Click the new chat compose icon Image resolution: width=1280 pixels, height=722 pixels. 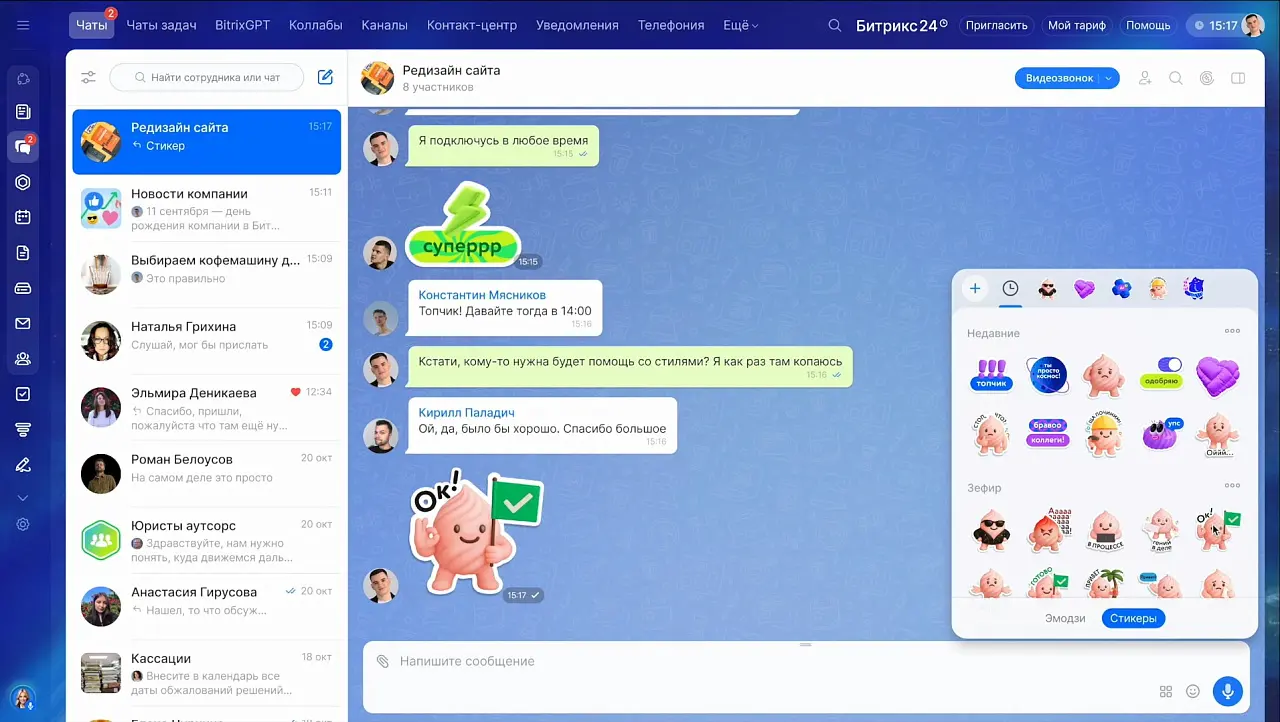325,77
